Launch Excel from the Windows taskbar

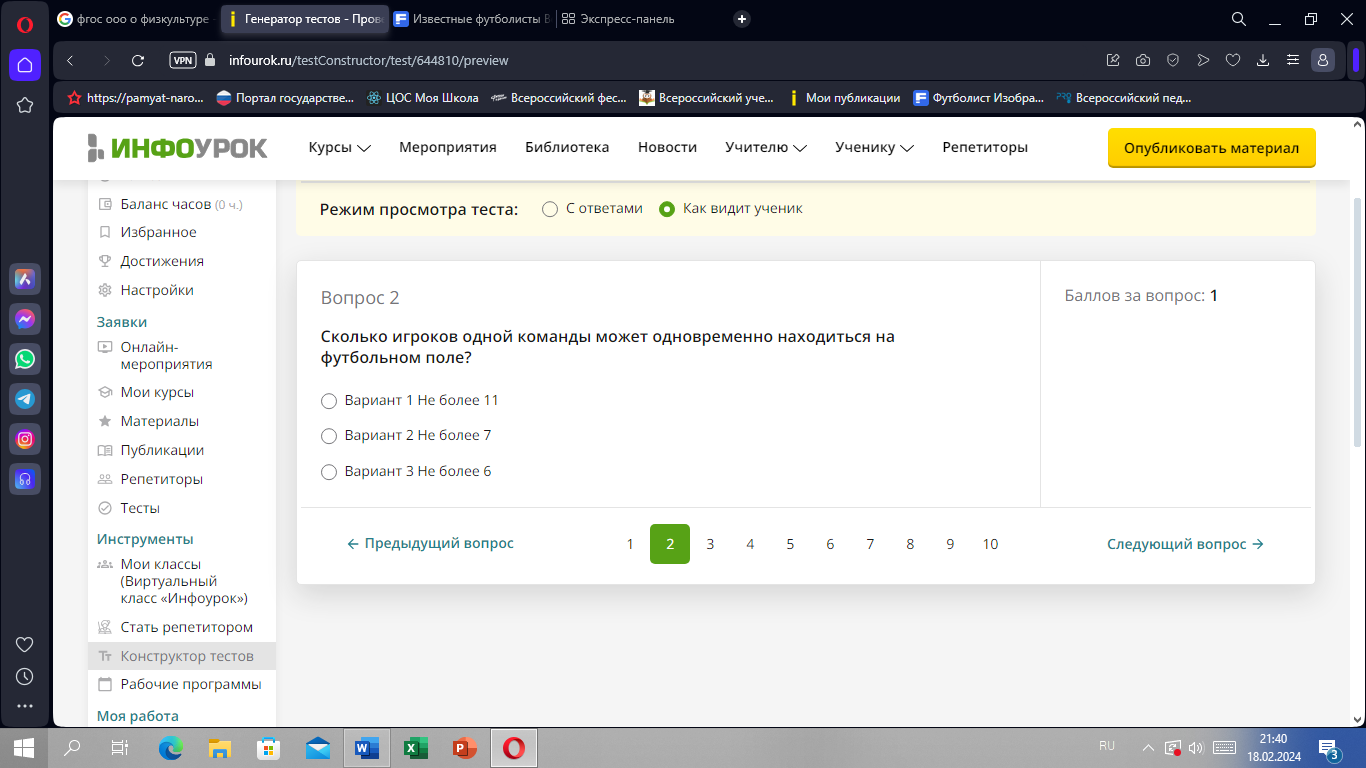(x=415, y=748)
